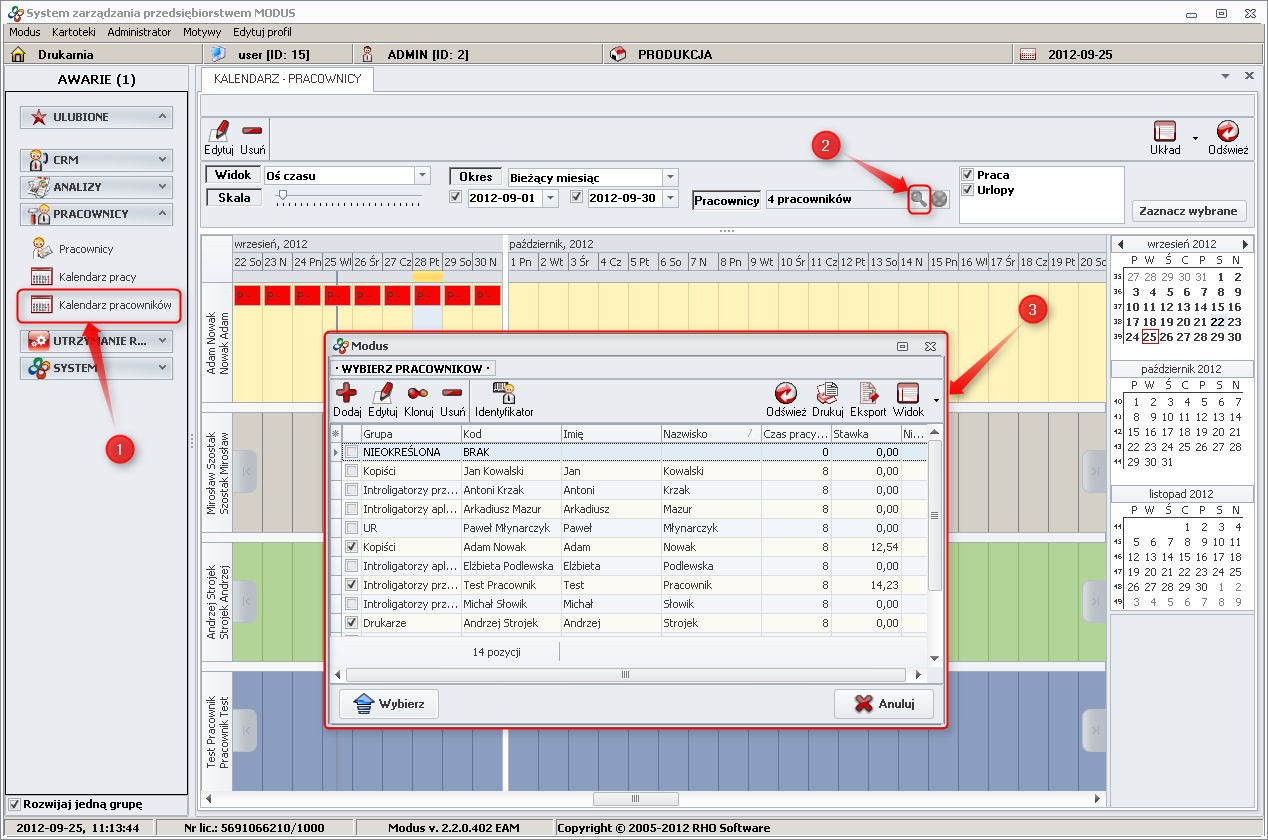Toggle checkbox for Jan Kowalski row
The height and width of the screenshot is (840, 1268).
coord(351,471)
